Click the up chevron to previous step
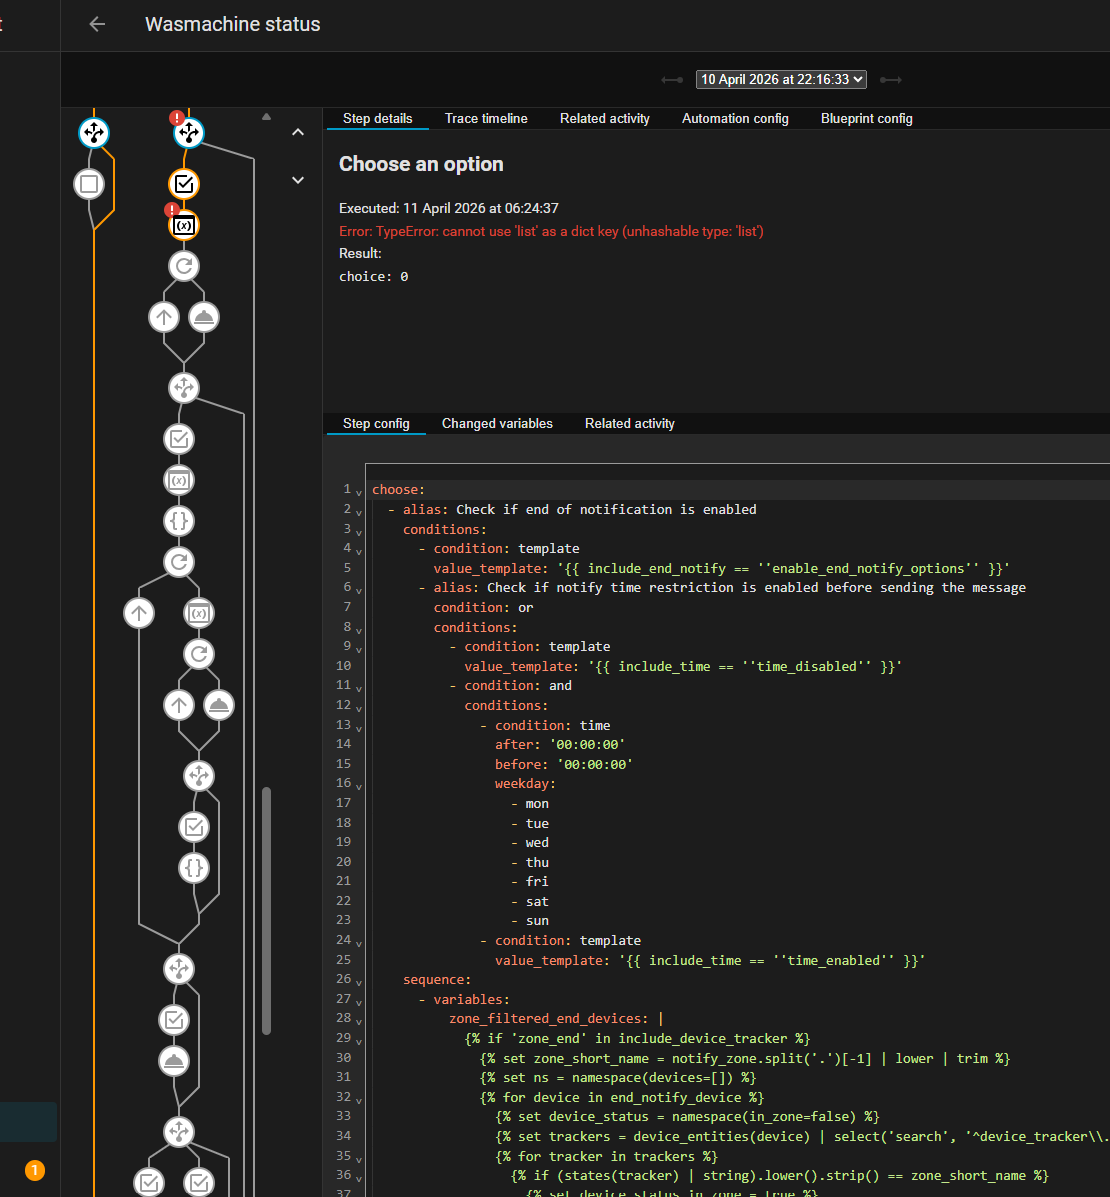 (298, 132)
